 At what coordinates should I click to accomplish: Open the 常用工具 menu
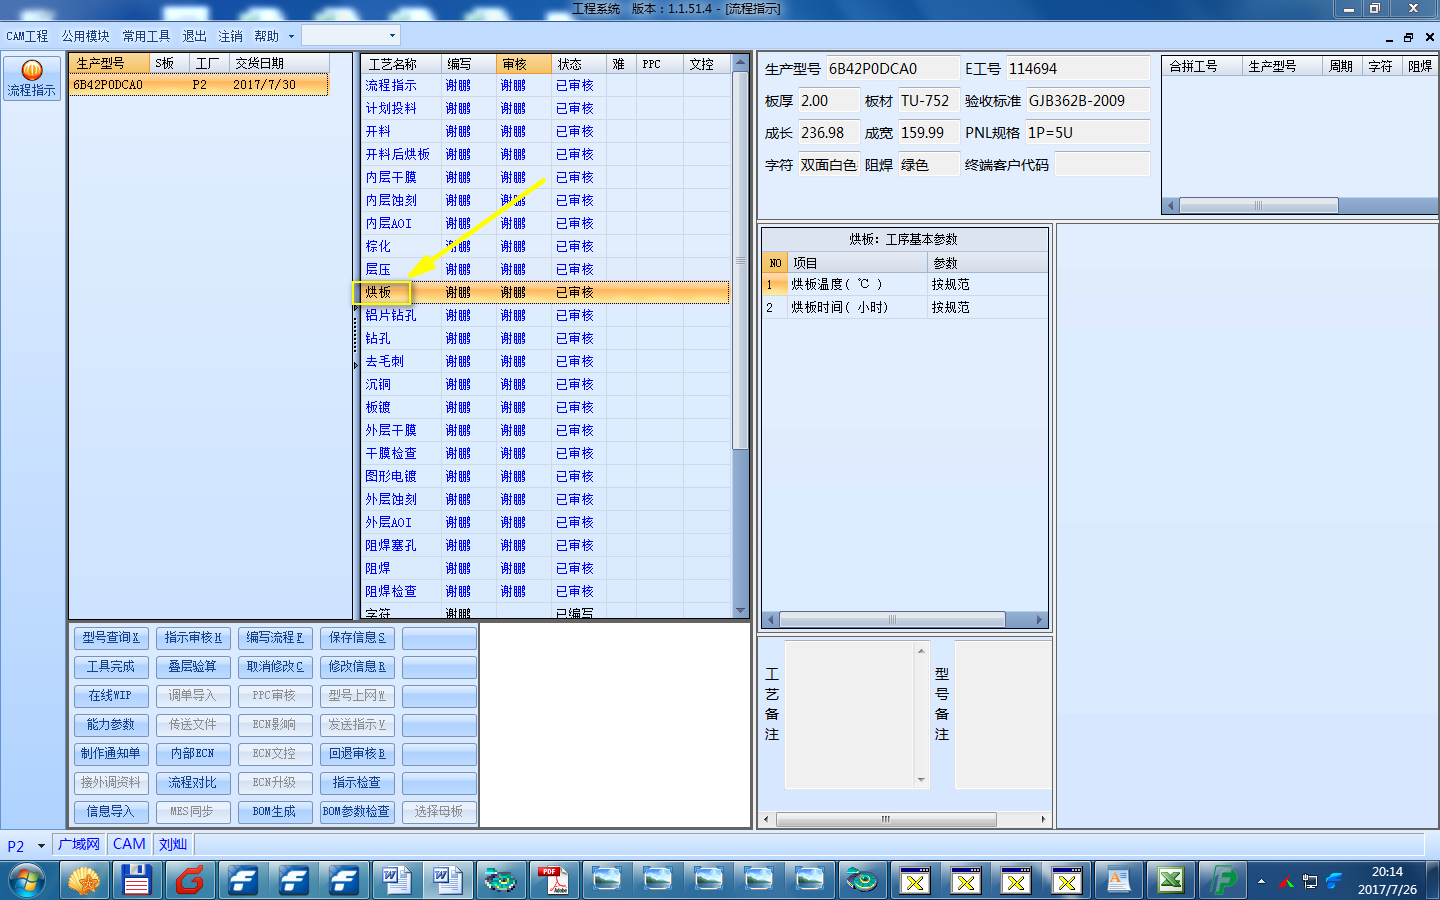(146, 36)
